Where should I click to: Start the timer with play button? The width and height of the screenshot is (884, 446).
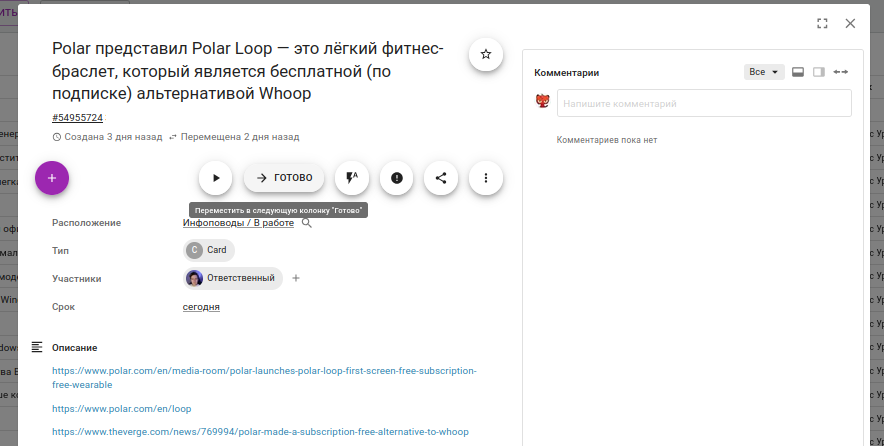(x=215, y=178)
